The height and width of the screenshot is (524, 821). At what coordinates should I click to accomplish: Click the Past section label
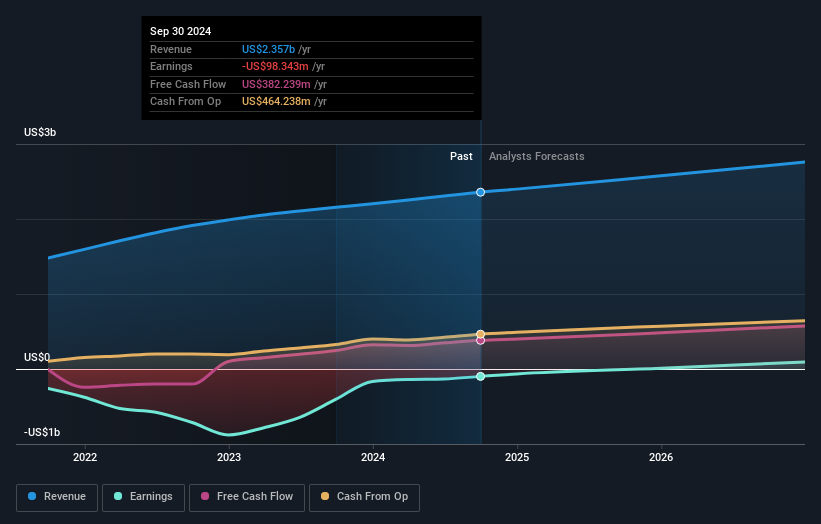461,157
